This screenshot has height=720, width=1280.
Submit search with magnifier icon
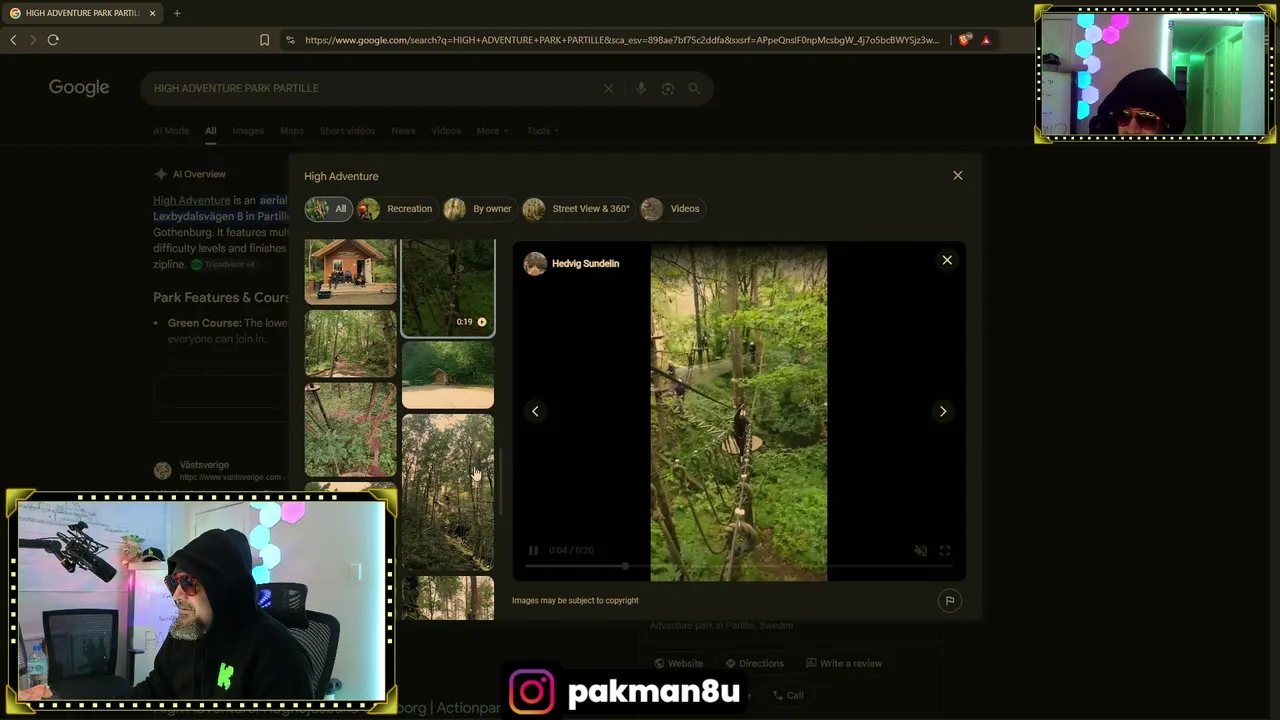(694, 88)
